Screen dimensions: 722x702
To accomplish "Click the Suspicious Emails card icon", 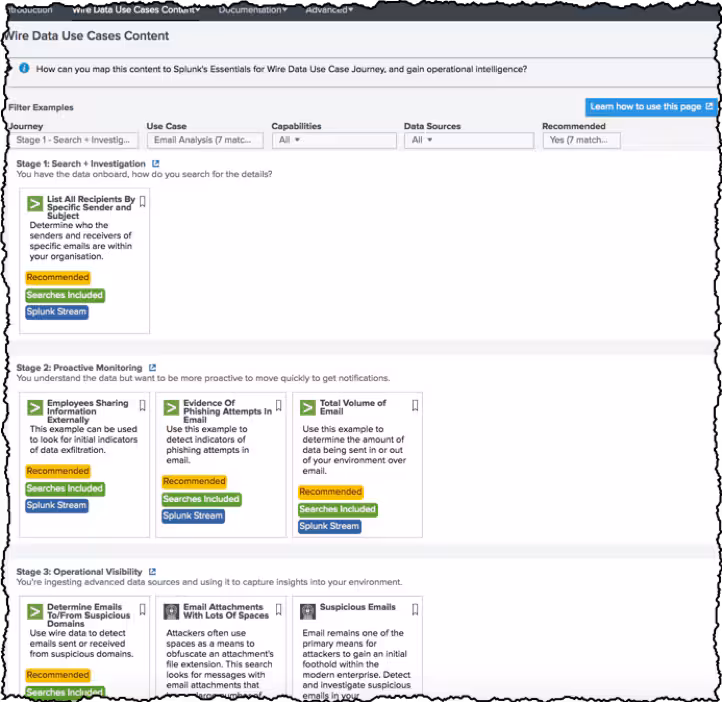I will pos(308,611).
